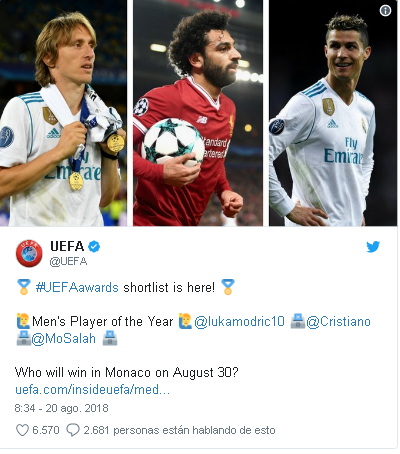Viewport: 400px width, 454px height.
Task: Click the @UEFA handle
Action: pos(68,261)
